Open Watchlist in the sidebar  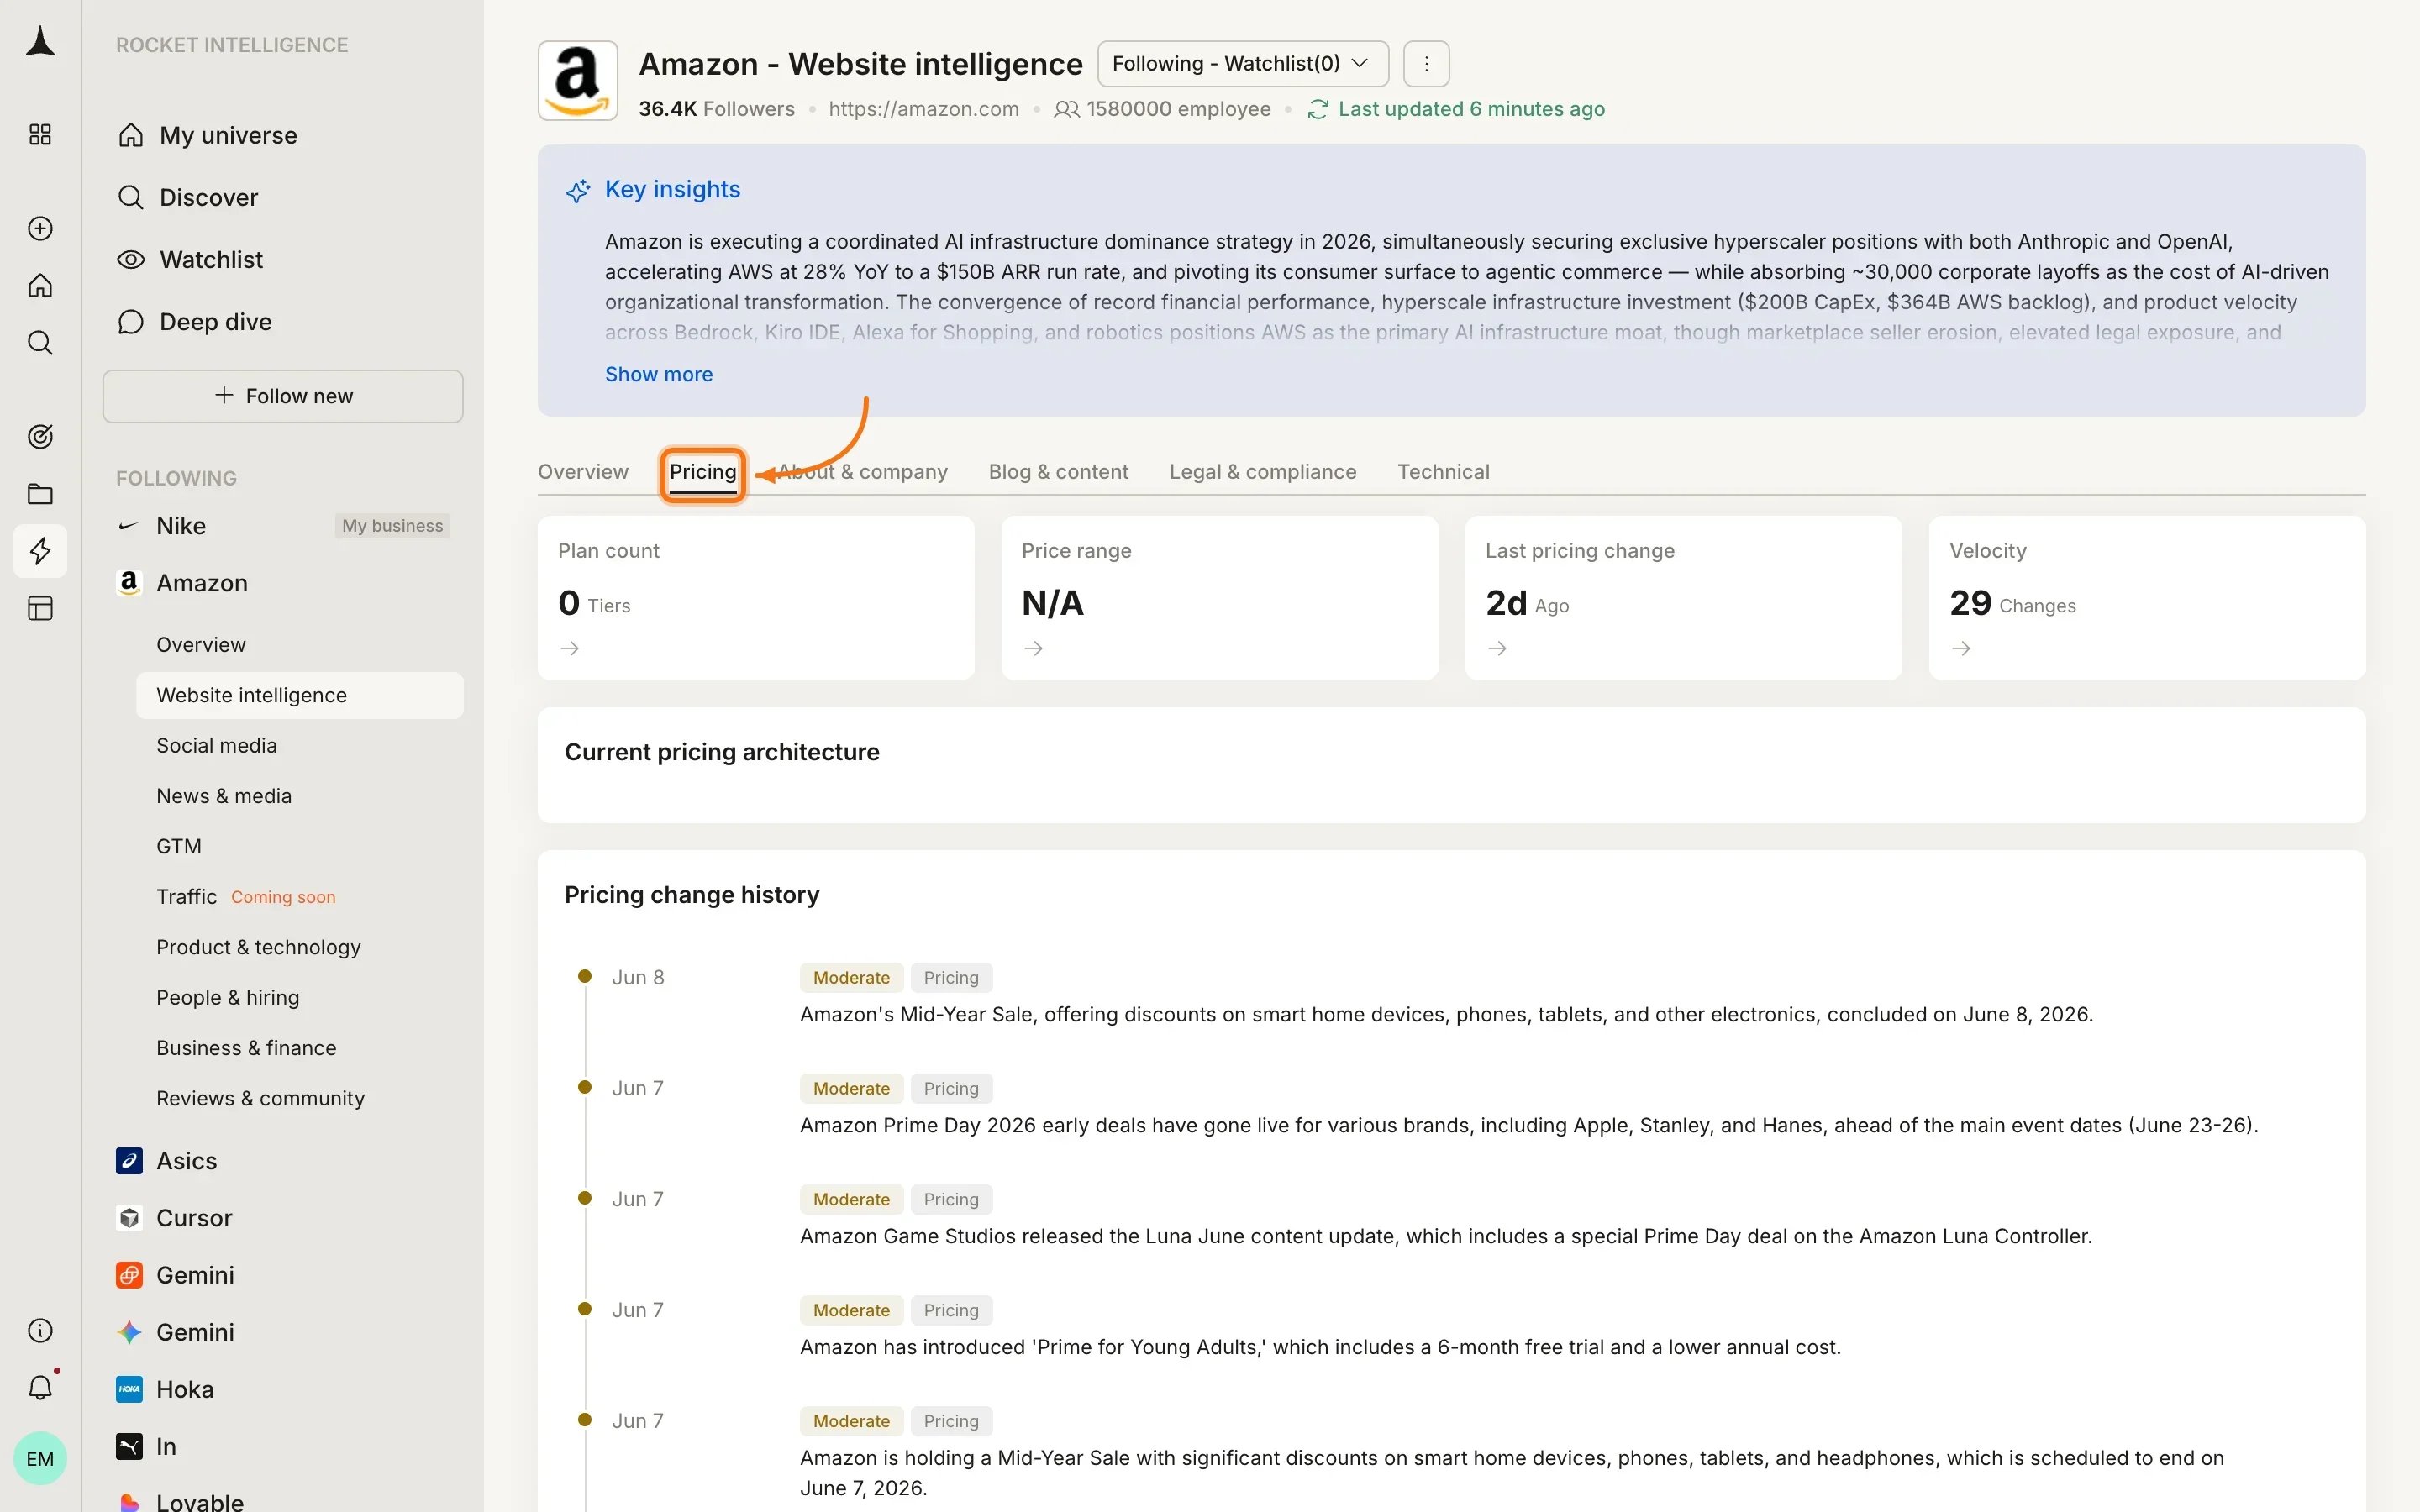coord(211,260)
